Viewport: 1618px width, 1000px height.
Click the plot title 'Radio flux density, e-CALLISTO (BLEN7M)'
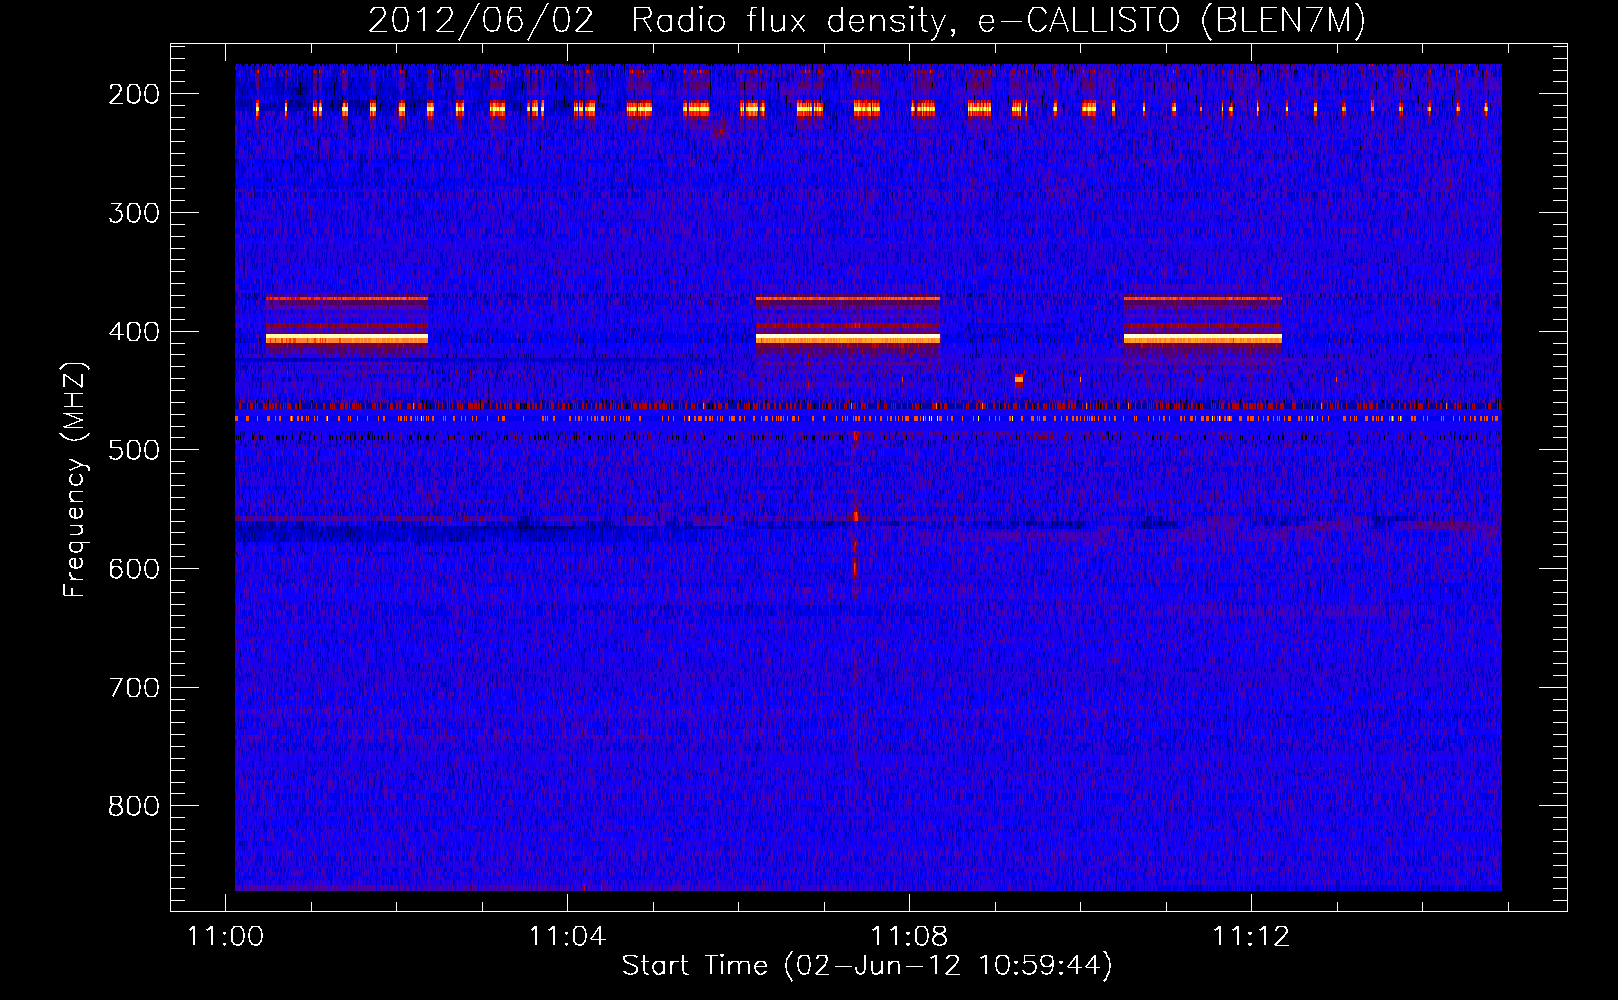[998, 20]
